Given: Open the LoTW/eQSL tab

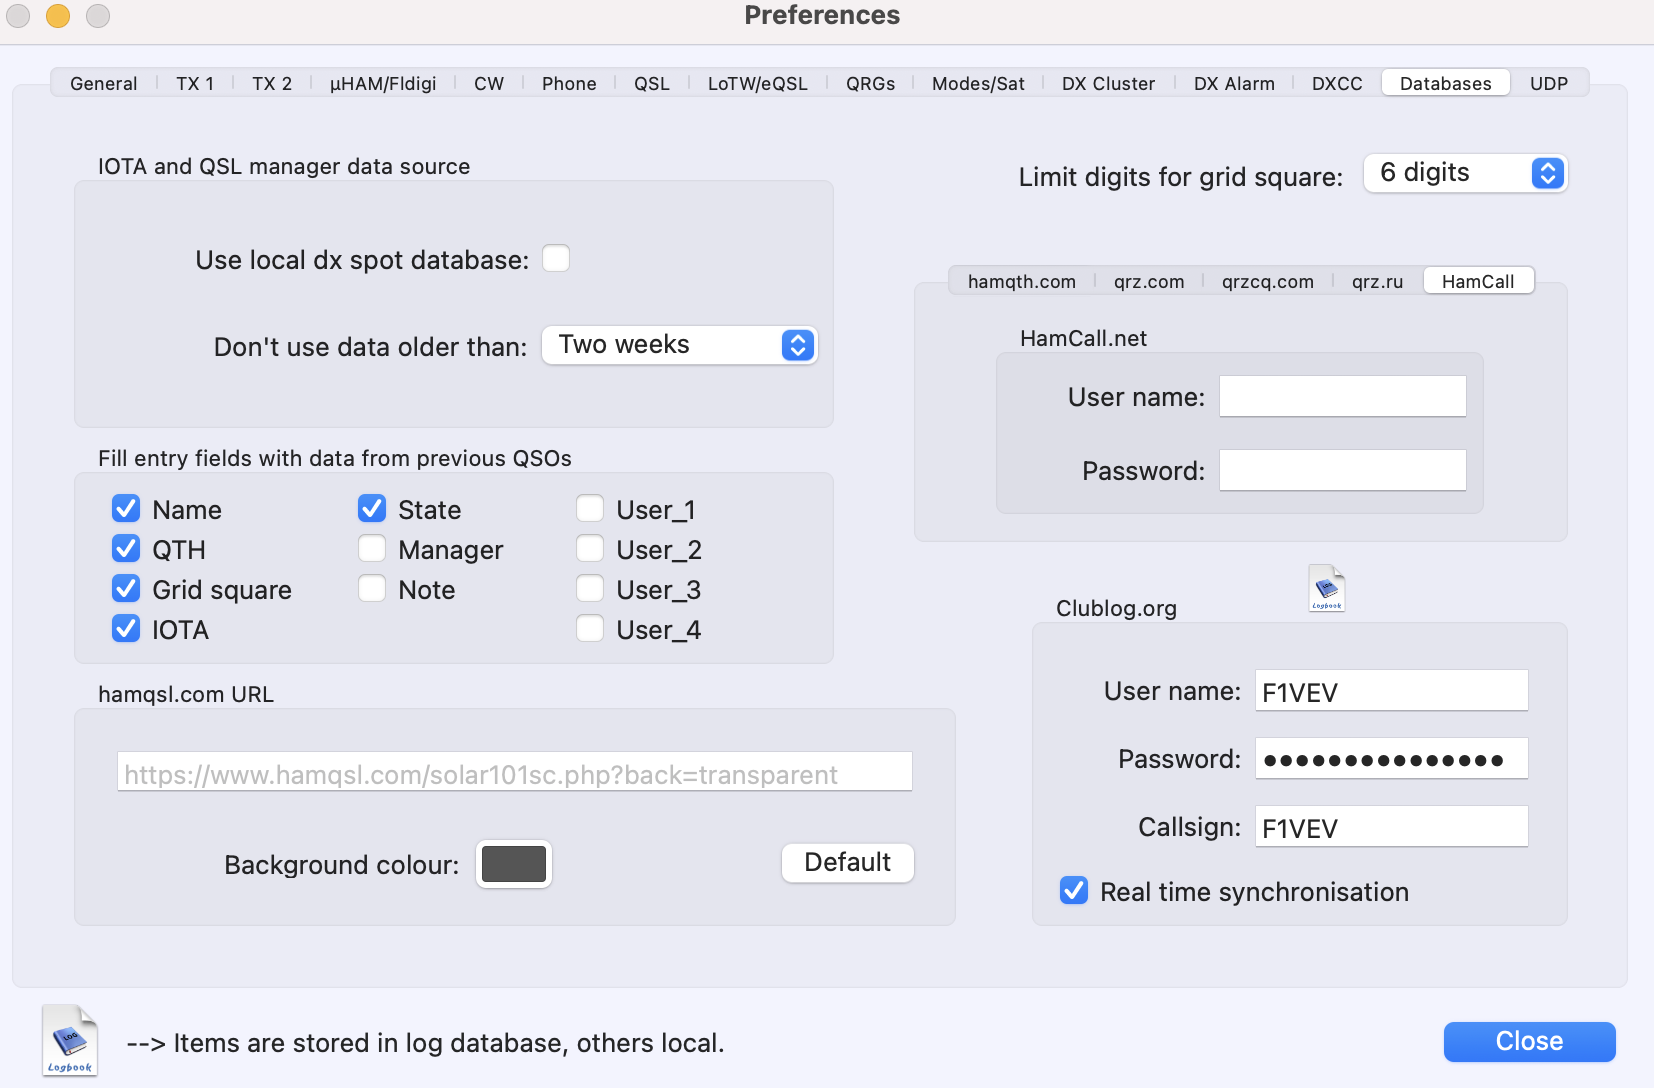Looking at the screenshot, I should click(757, 84).
